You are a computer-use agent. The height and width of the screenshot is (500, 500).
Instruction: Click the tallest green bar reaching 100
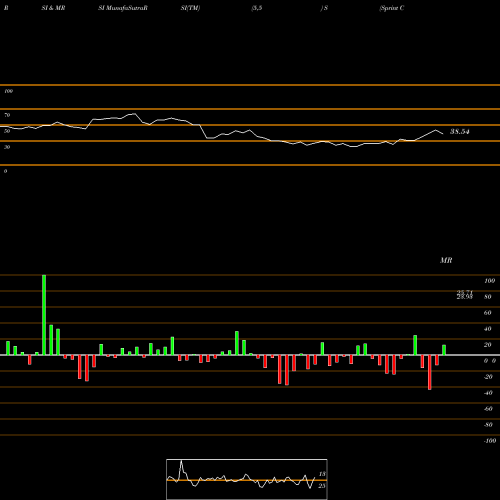(x=44, y=315)
